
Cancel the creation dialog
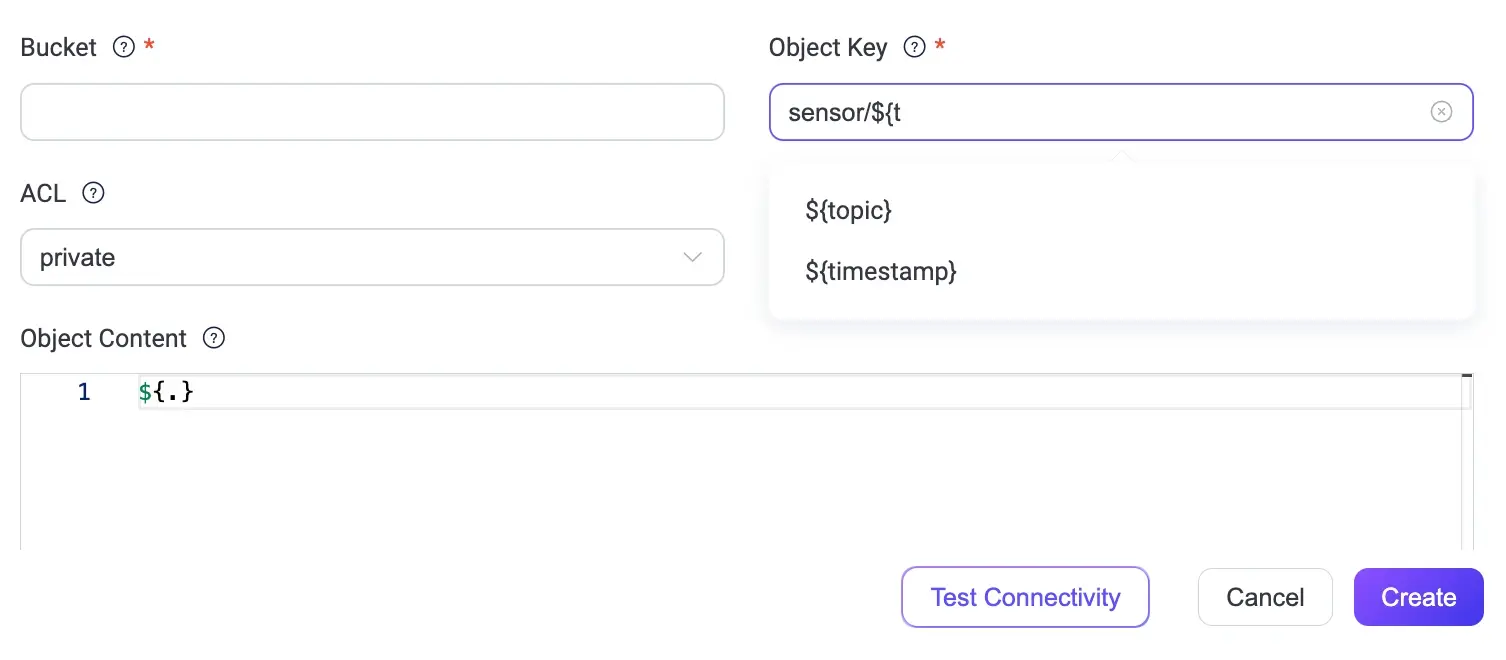(x=1265, y=597)
